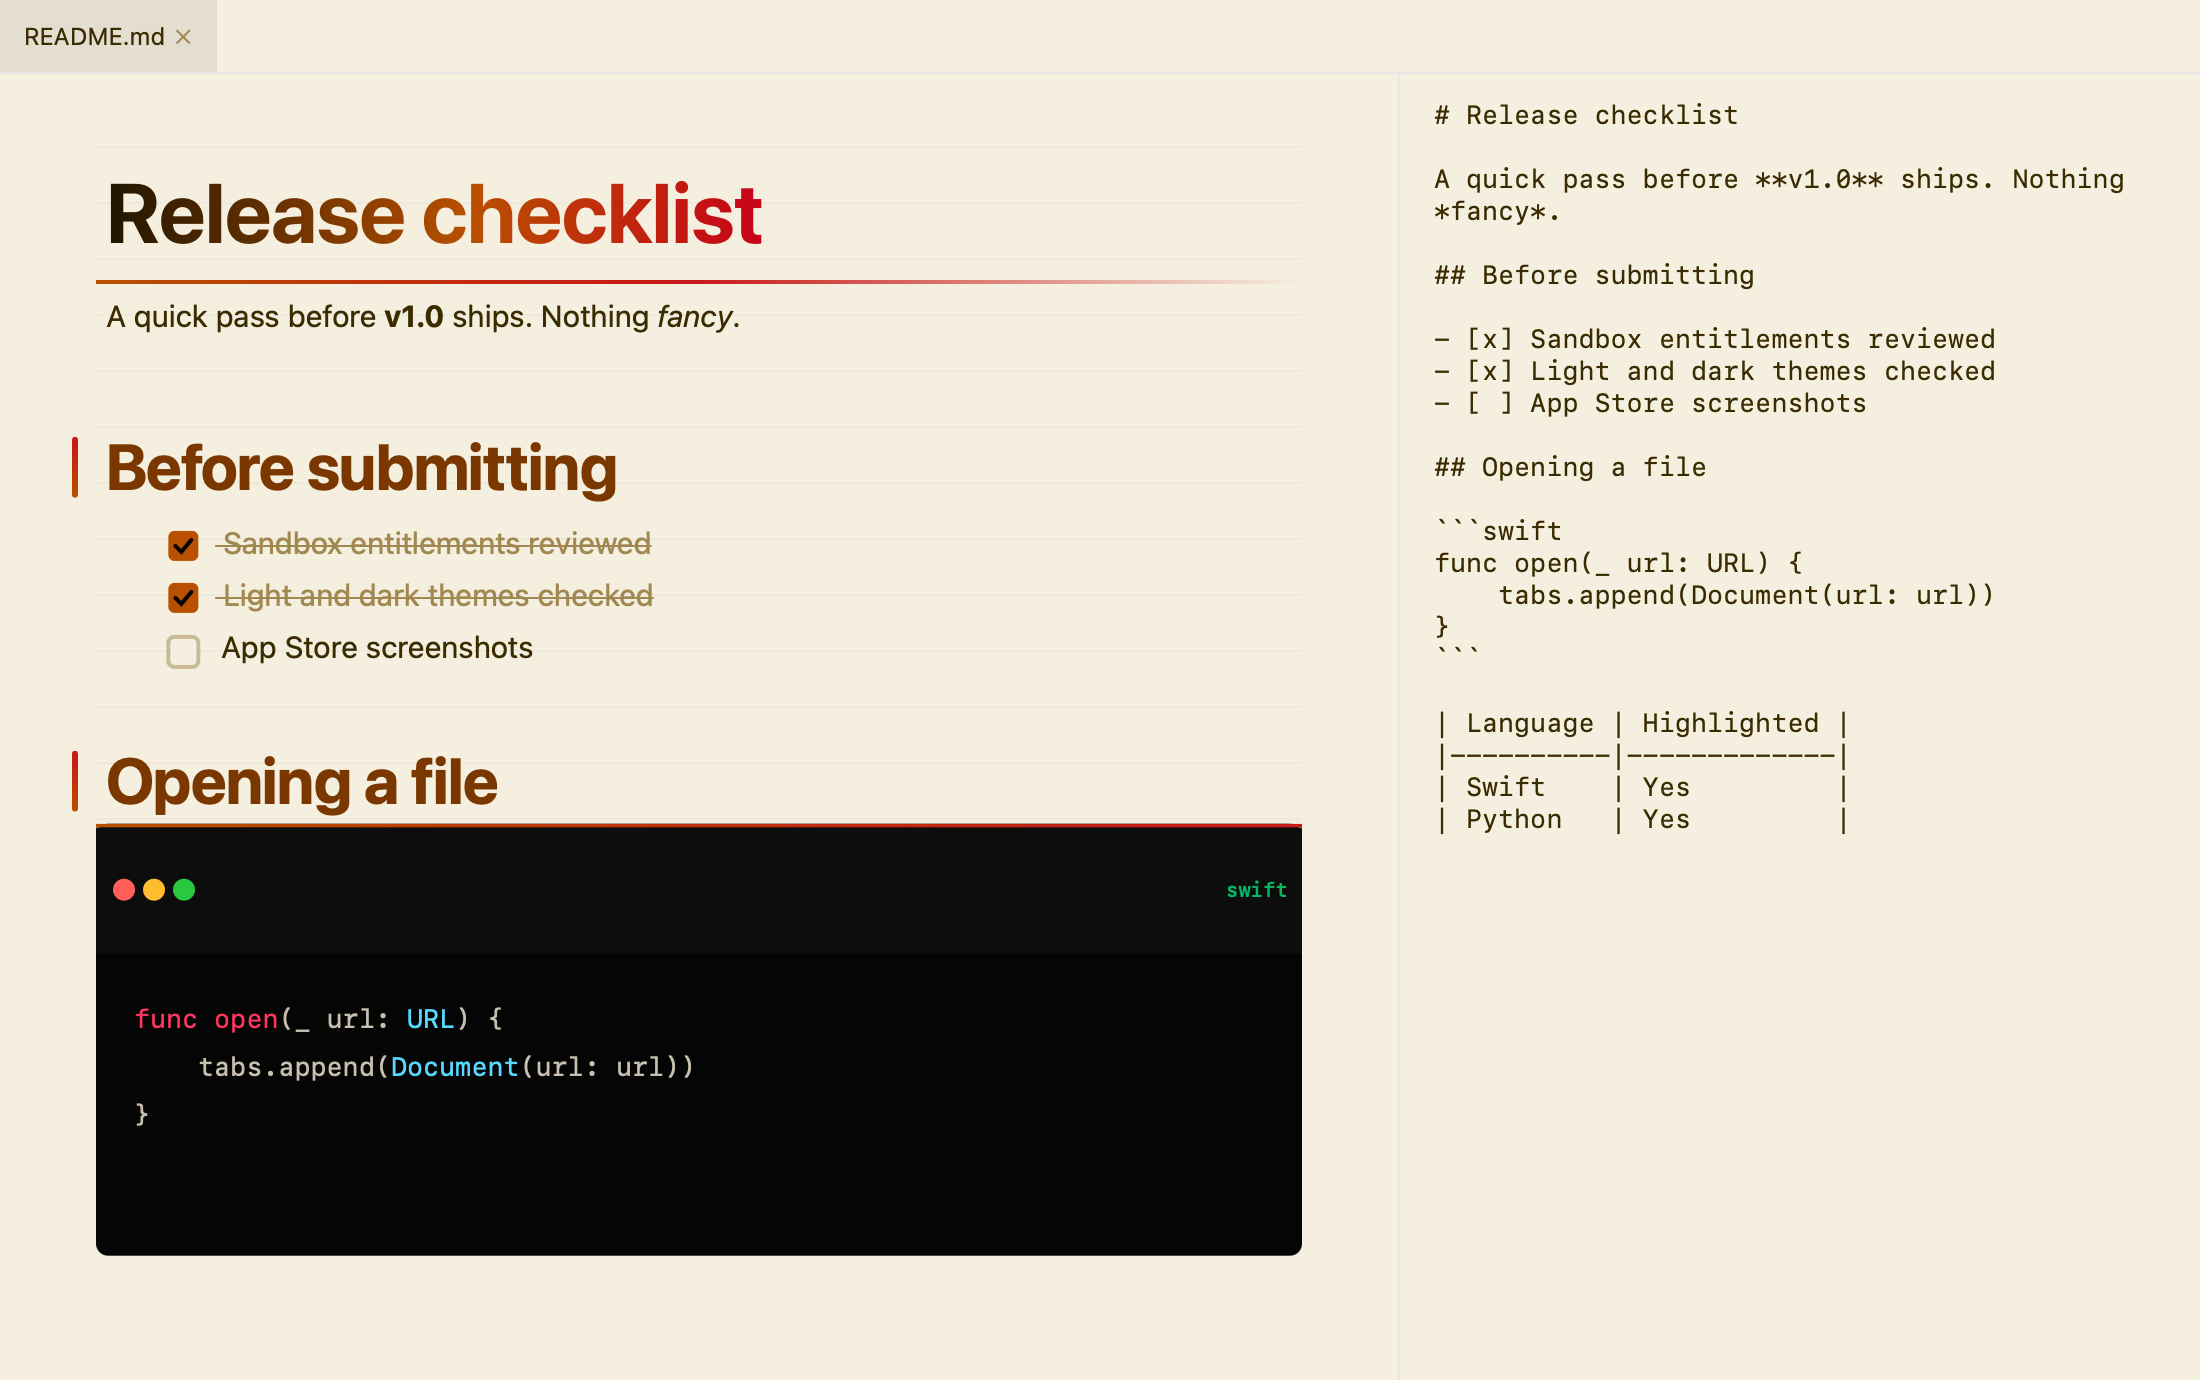
Task: Click 'func open(_ url: URL) {' source line
Action: (x=1618, y=563)
